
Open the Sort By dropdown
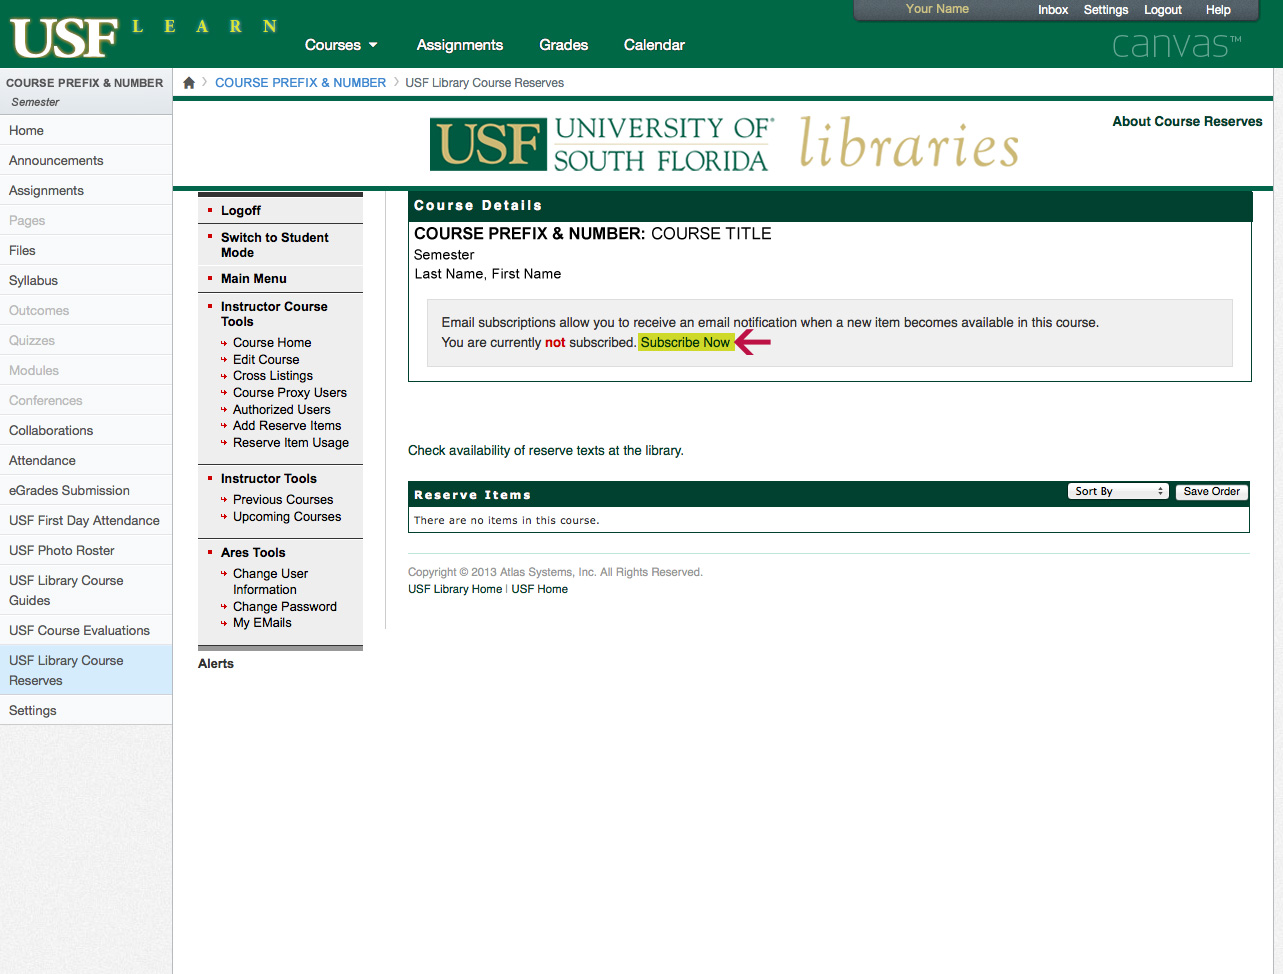coord(1118,491)
